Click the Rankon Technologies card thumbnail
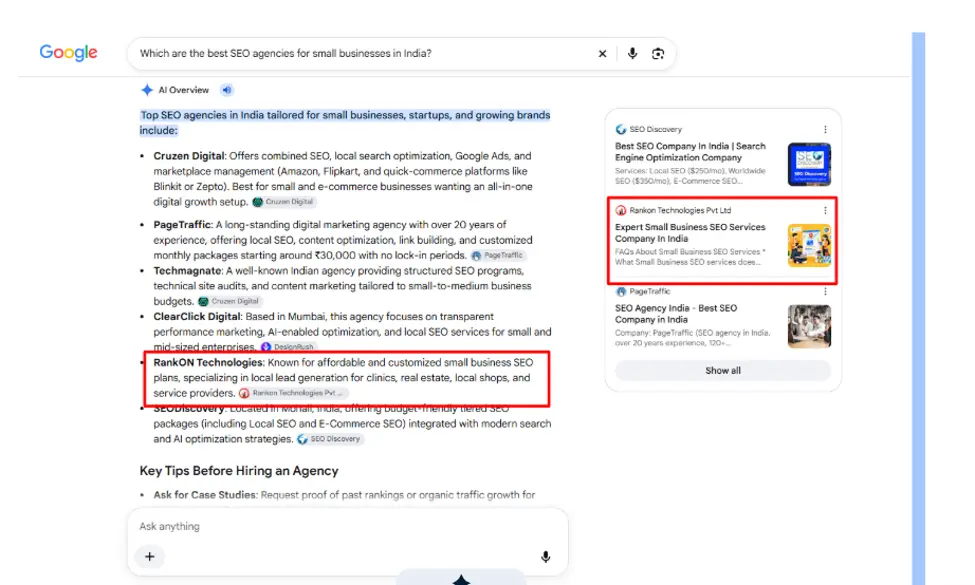This screenshot has width=975, height=585. [x=809, y=246]
